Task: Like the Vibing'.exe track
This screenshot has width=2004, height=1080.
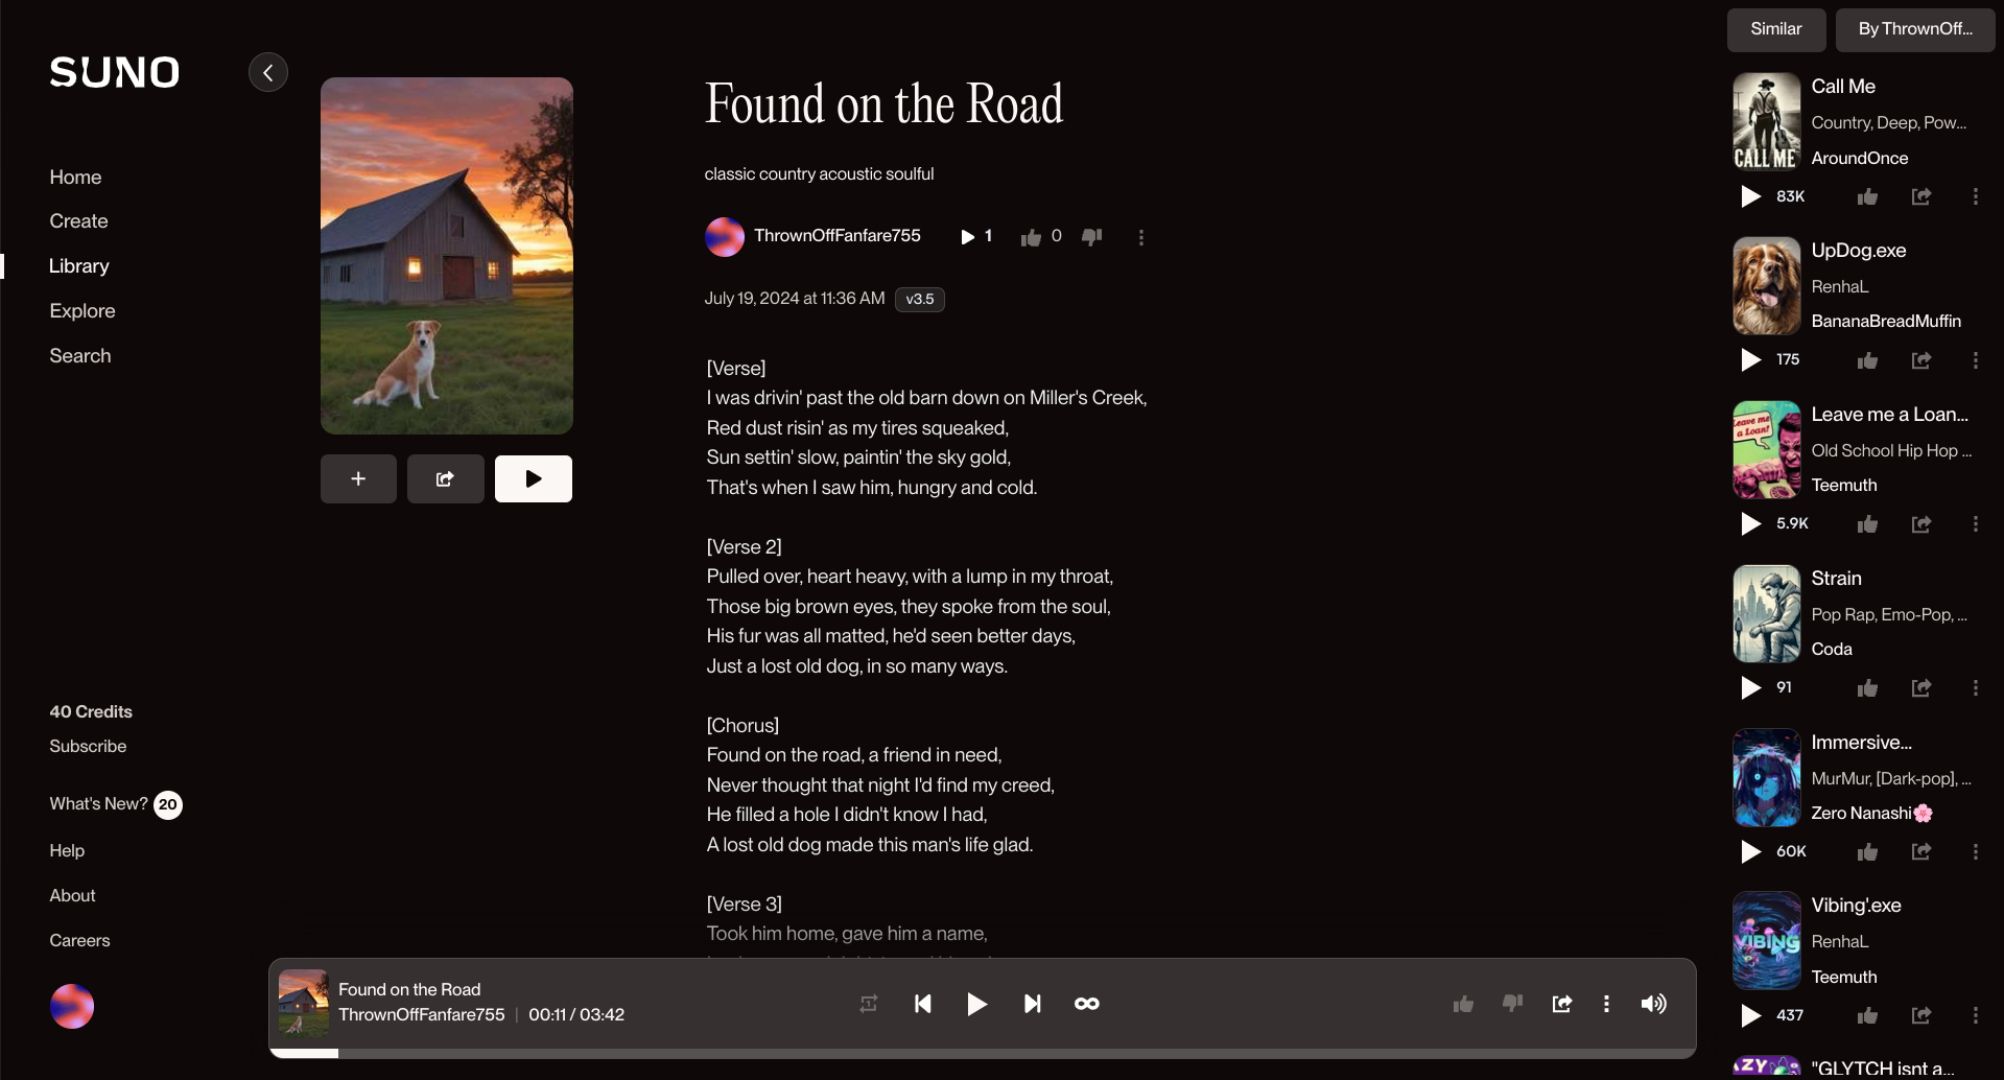Action: [x=1867, y=1017]
